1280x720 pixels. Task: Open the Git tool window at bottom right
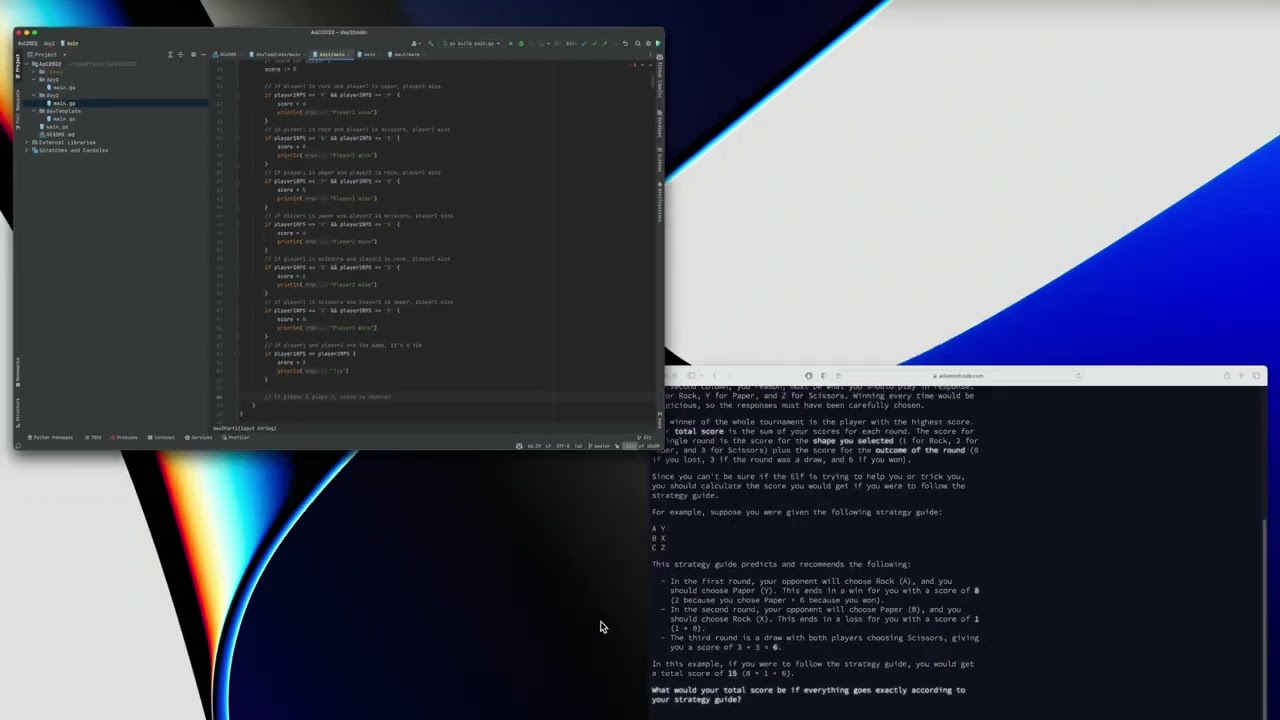coord(646,438)
